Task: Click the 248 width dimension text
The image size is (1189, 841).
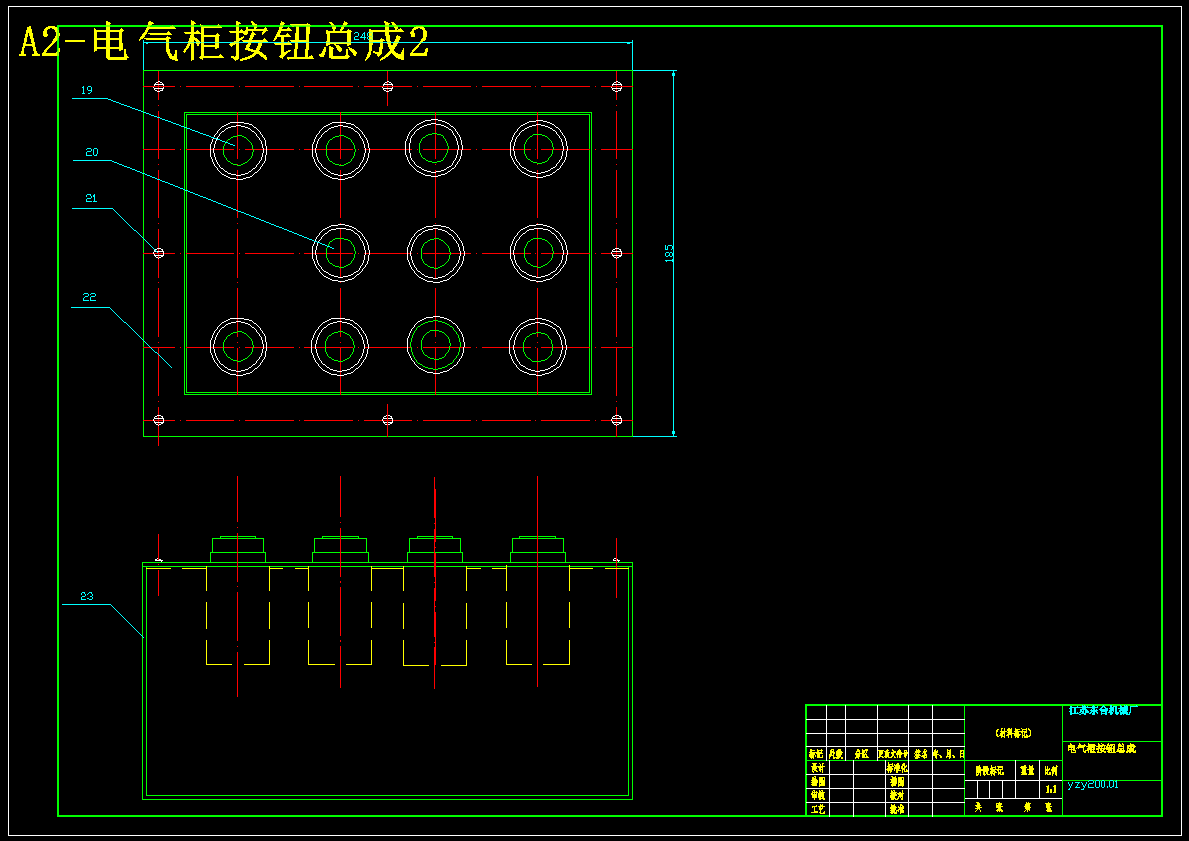Action: [x=362, y=36]
